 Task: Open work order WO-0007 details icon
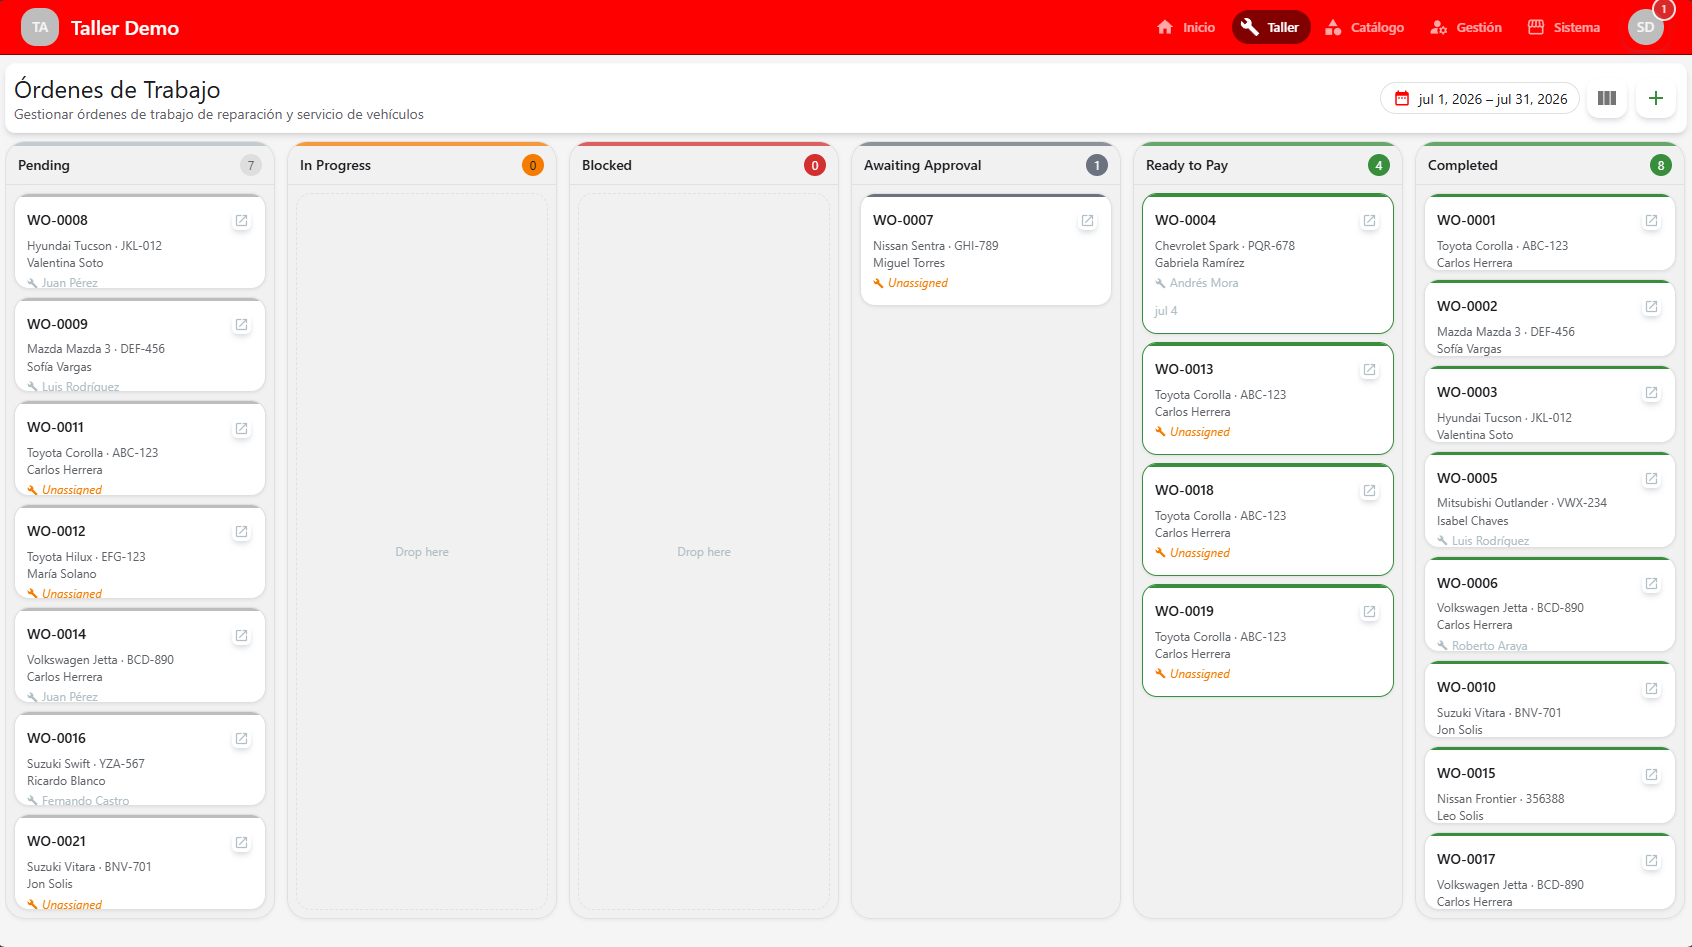[x=1087, y=221]
